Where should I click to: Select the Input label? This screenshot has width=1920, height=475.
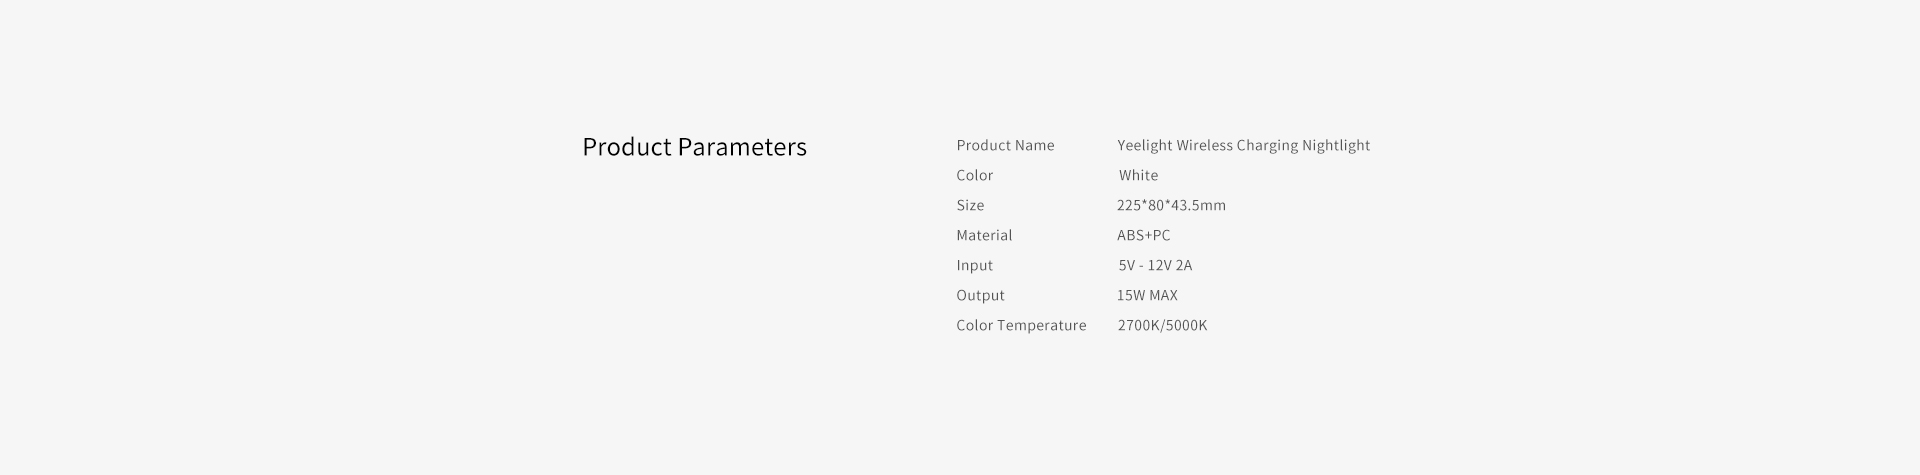pyautogui.click(x=975, y=265)
